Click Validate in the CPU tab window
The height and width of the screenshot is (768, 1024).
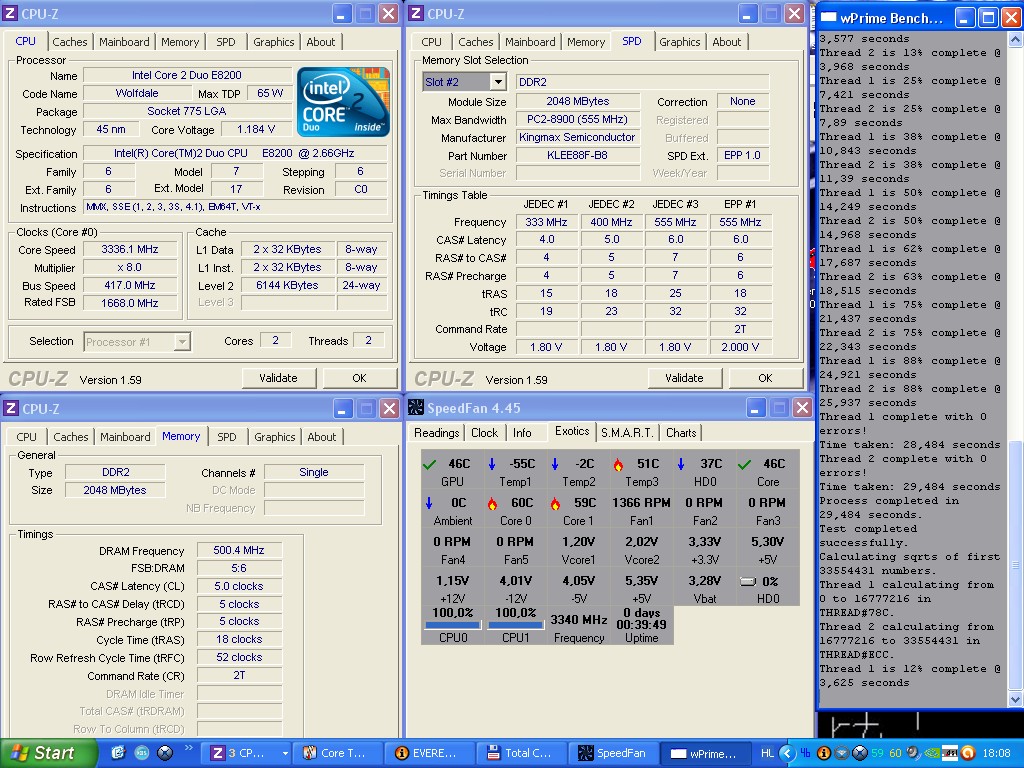[x=278, y=378]
